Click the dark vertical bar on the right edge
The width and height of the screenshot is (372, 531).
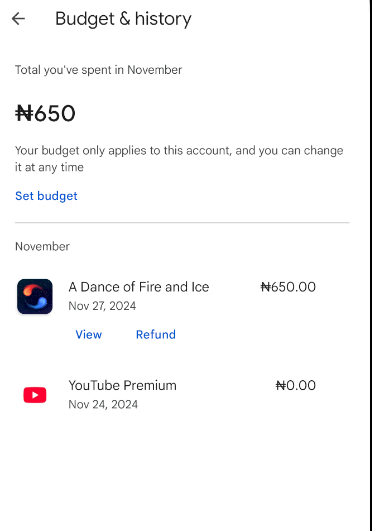(371, 266)
